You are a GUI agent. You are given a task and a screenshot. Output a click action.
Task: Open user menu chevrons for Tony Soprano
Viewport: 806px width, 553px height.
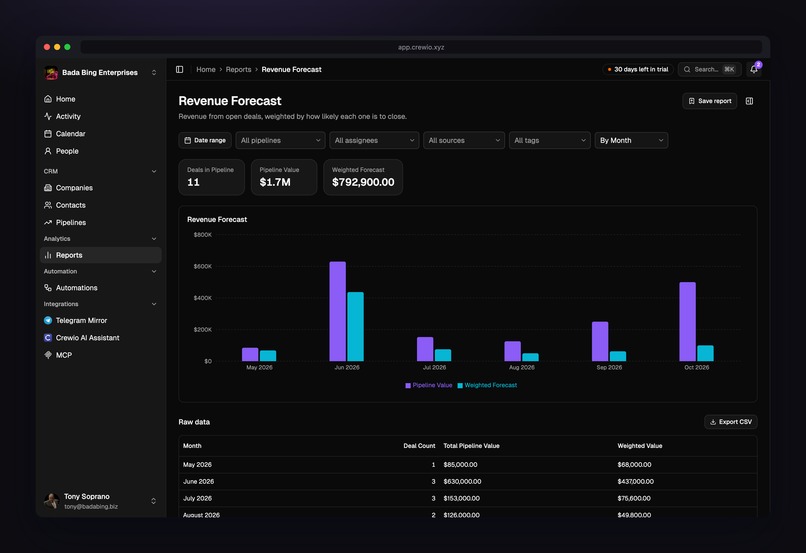coord(153,501)
